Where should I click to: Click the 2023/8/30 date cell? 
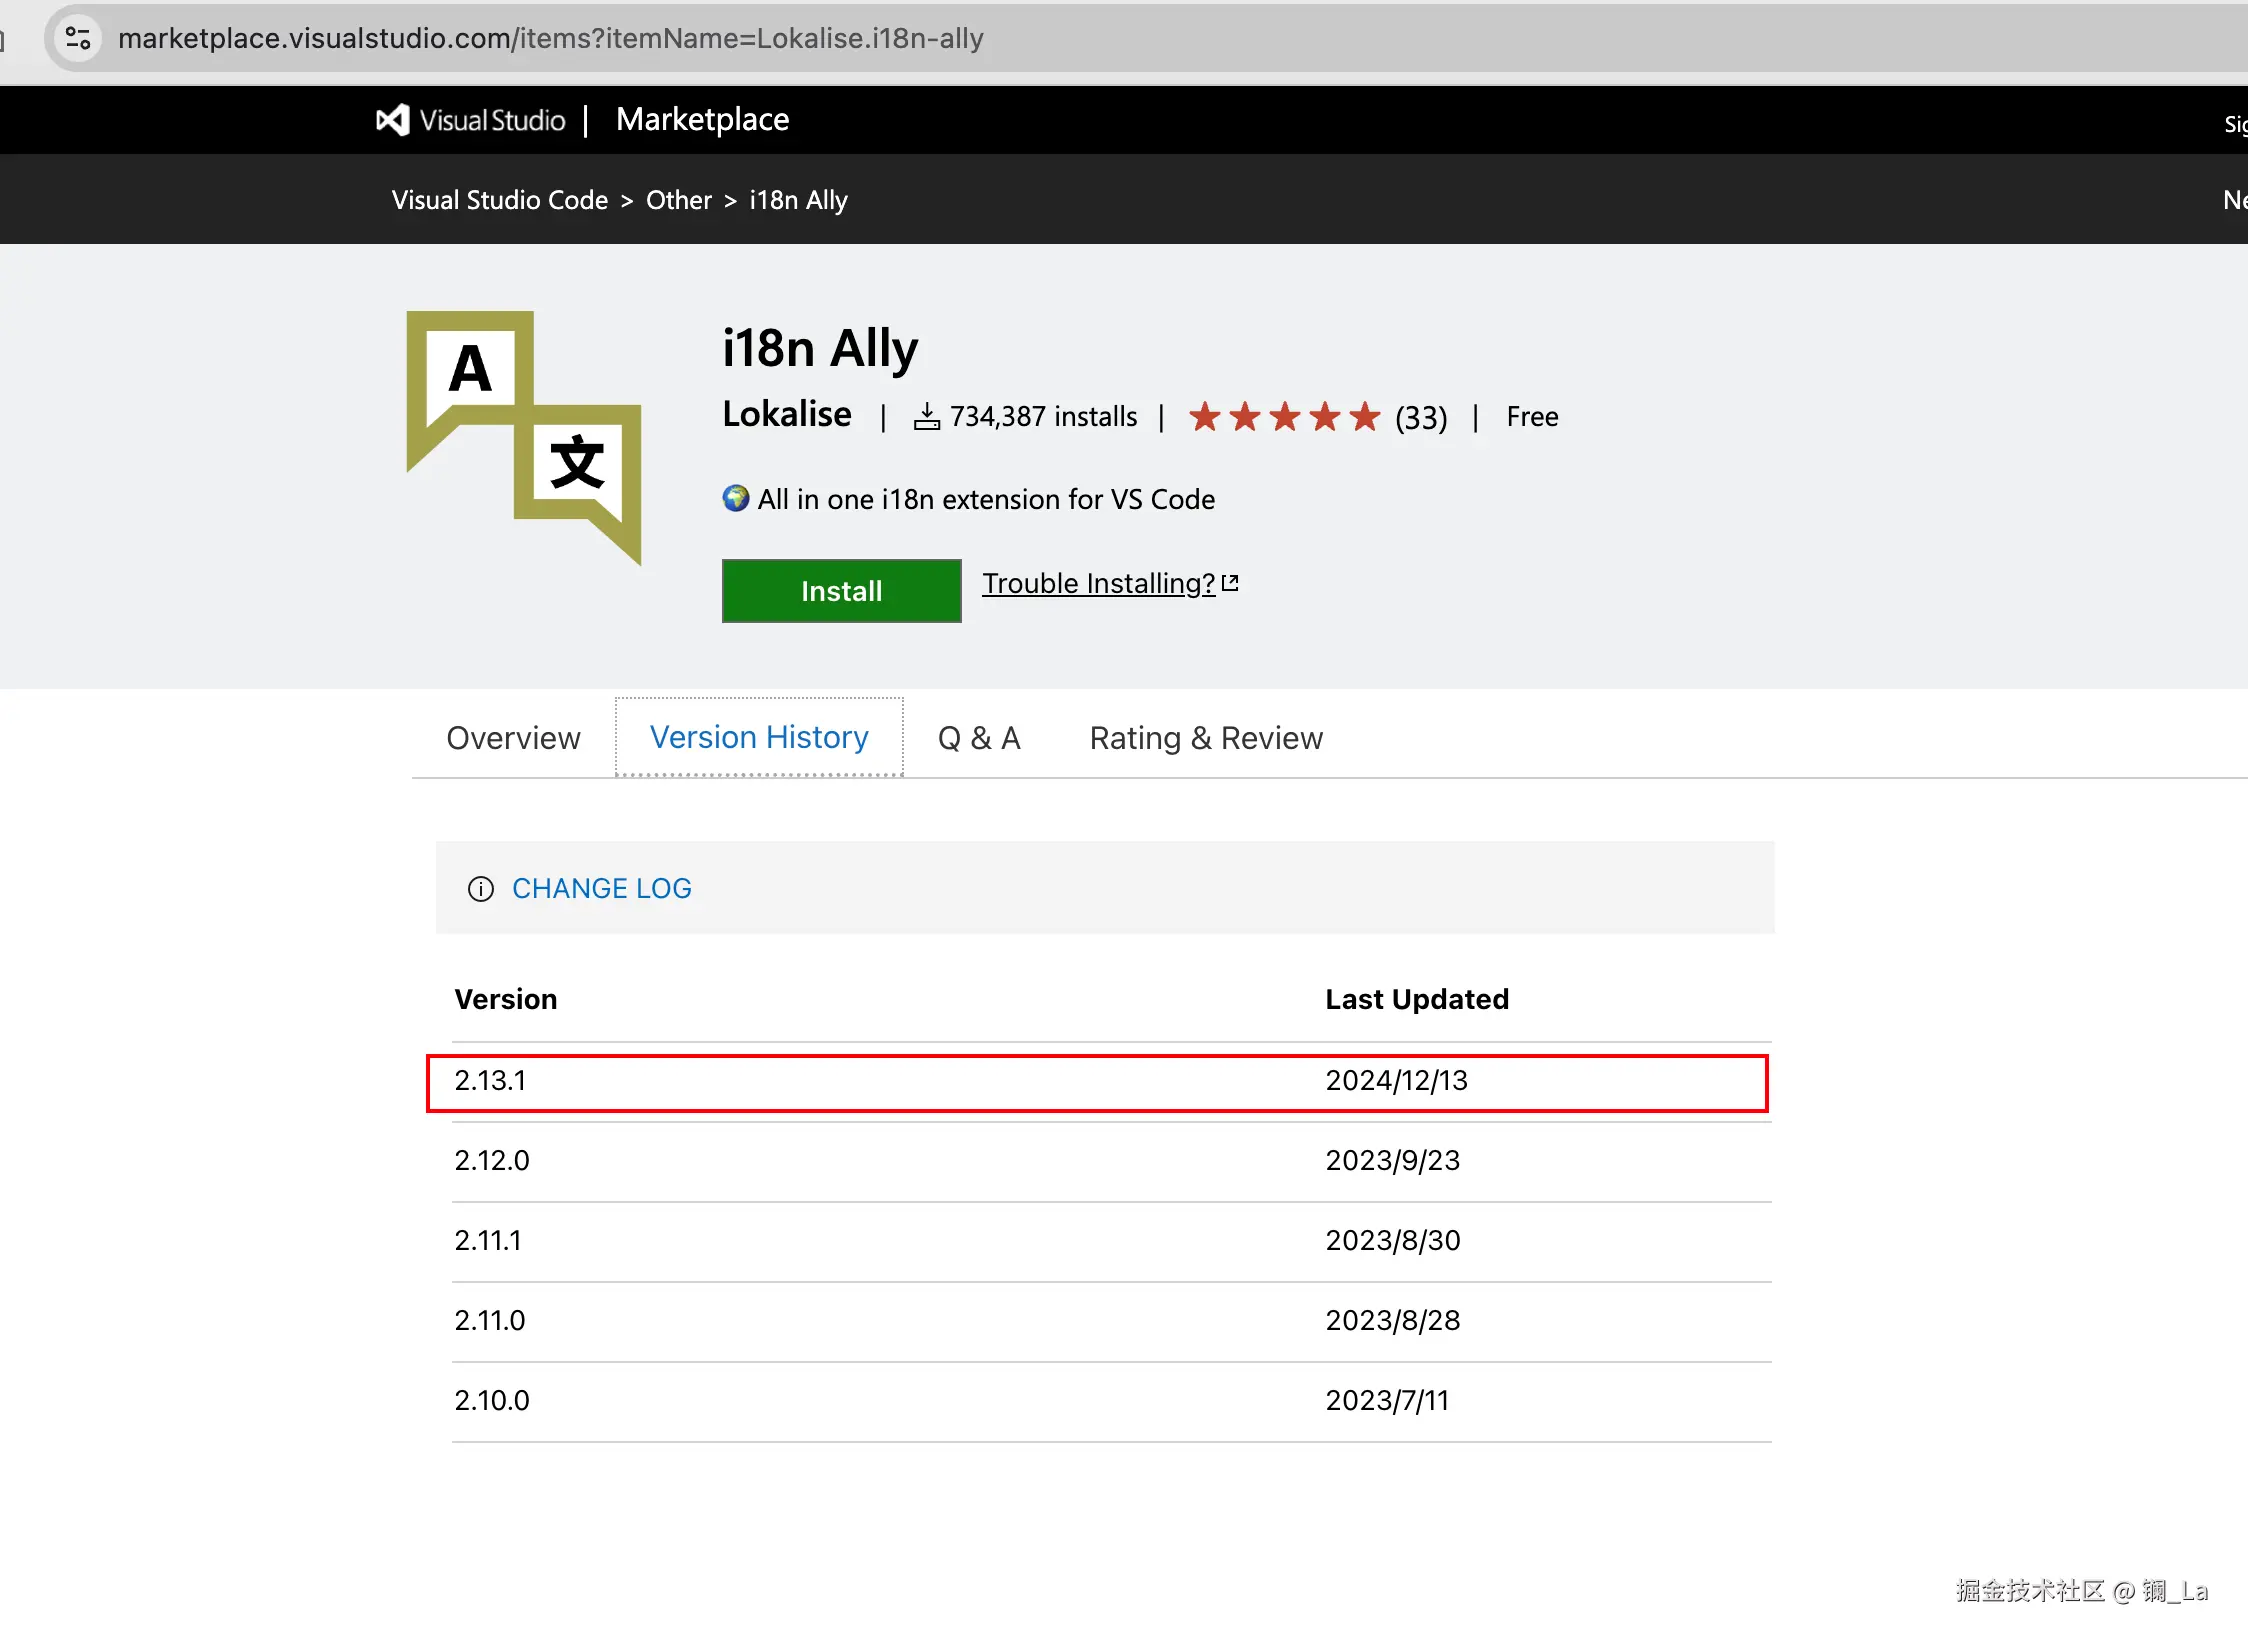1392,1240
